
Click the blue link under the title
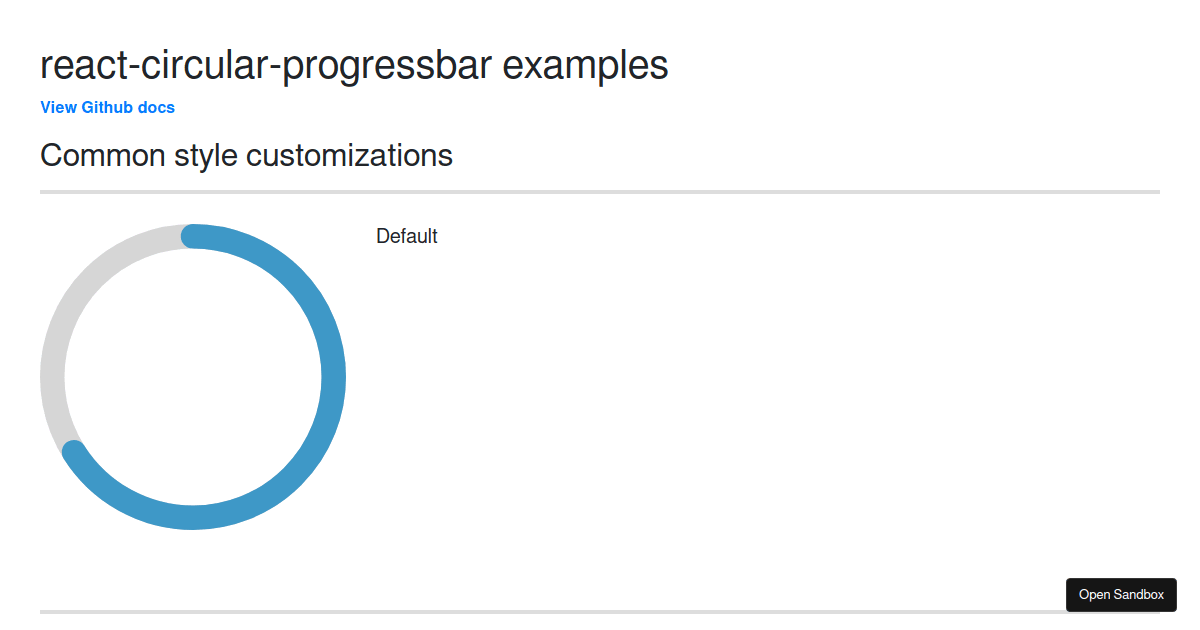[x=107, y=107]
